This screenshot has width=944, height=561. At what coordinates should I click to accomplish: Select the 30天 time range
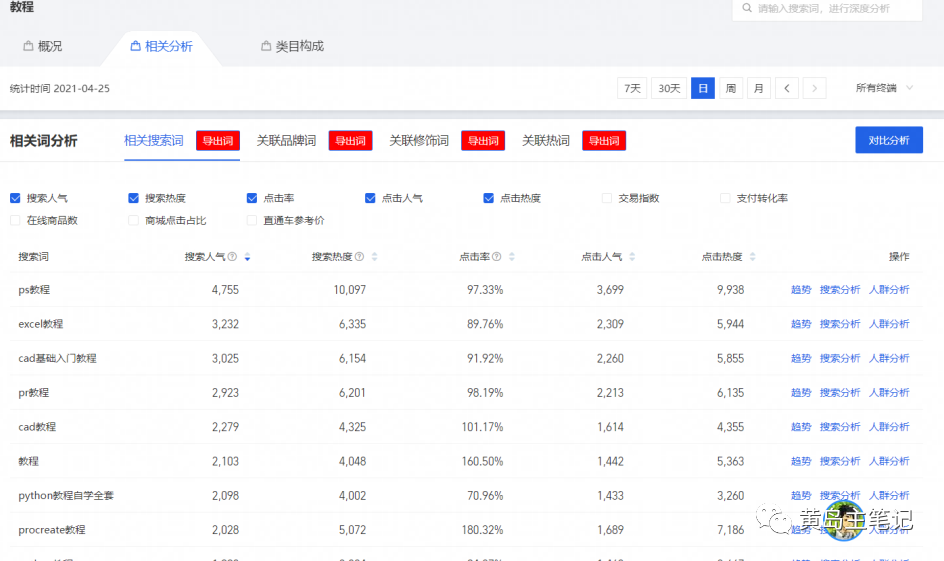click(669, 89)
